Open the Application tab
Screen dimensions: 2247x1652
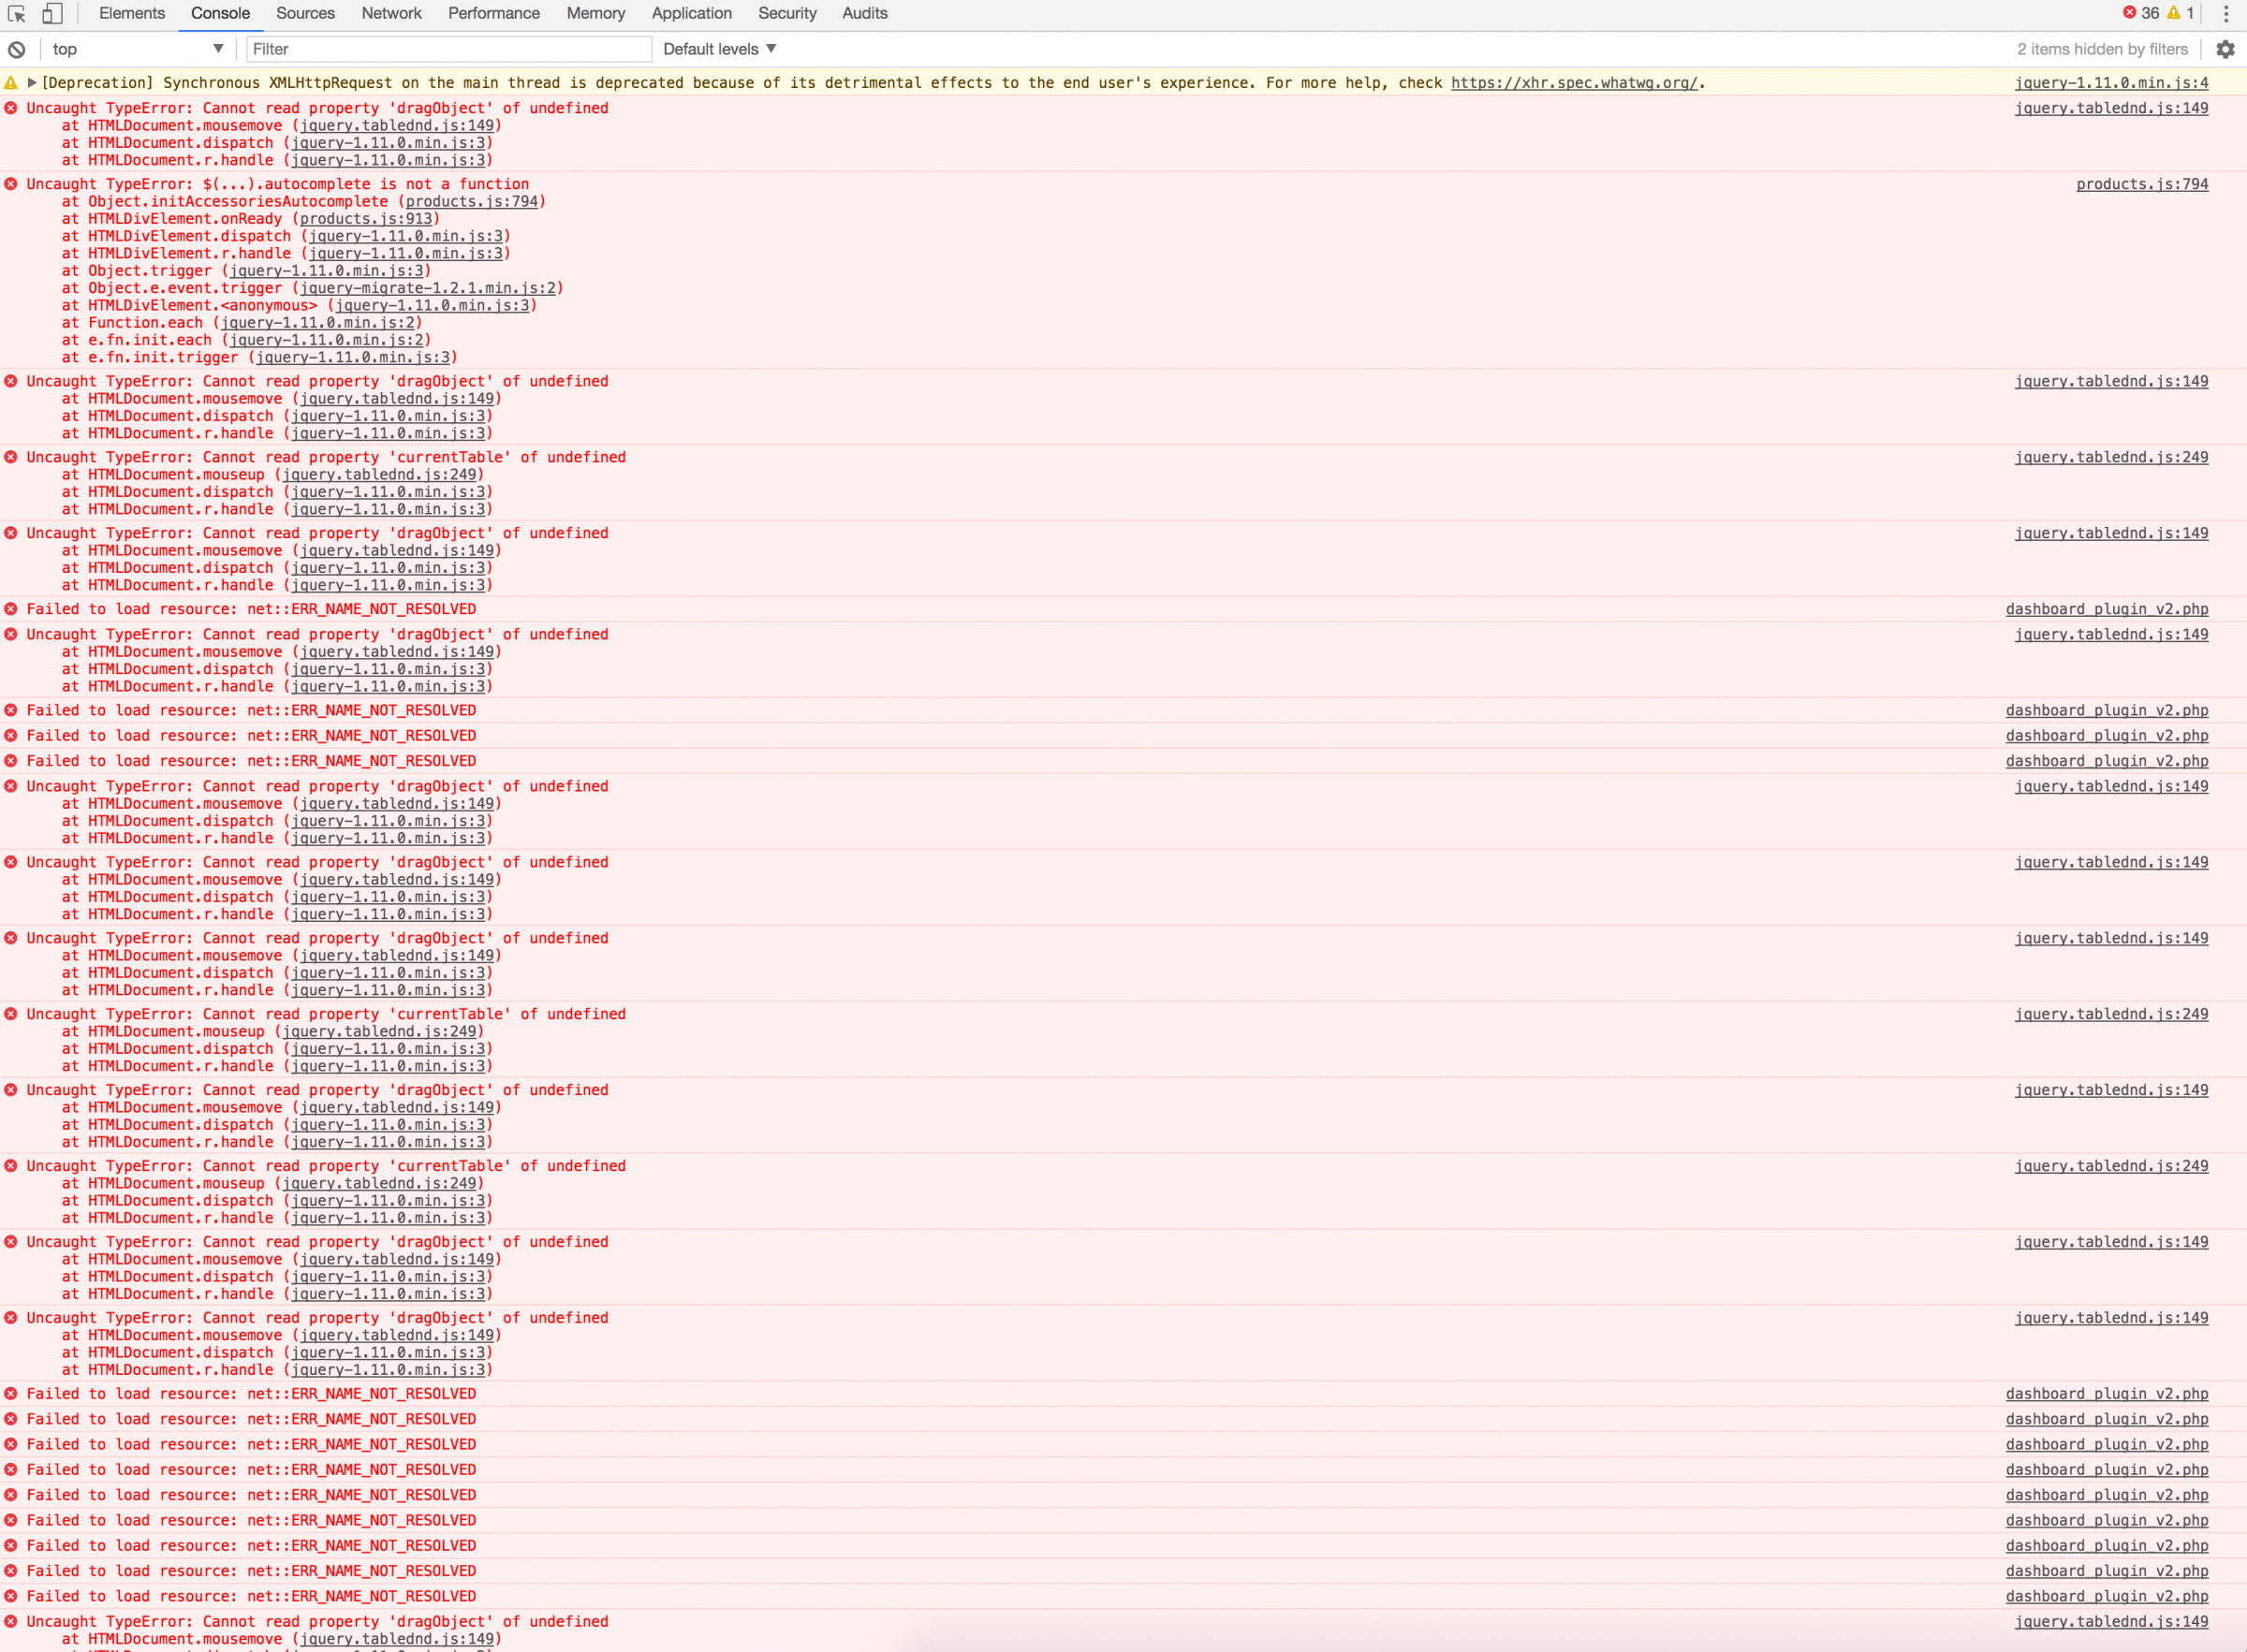(x=691, y=14)
